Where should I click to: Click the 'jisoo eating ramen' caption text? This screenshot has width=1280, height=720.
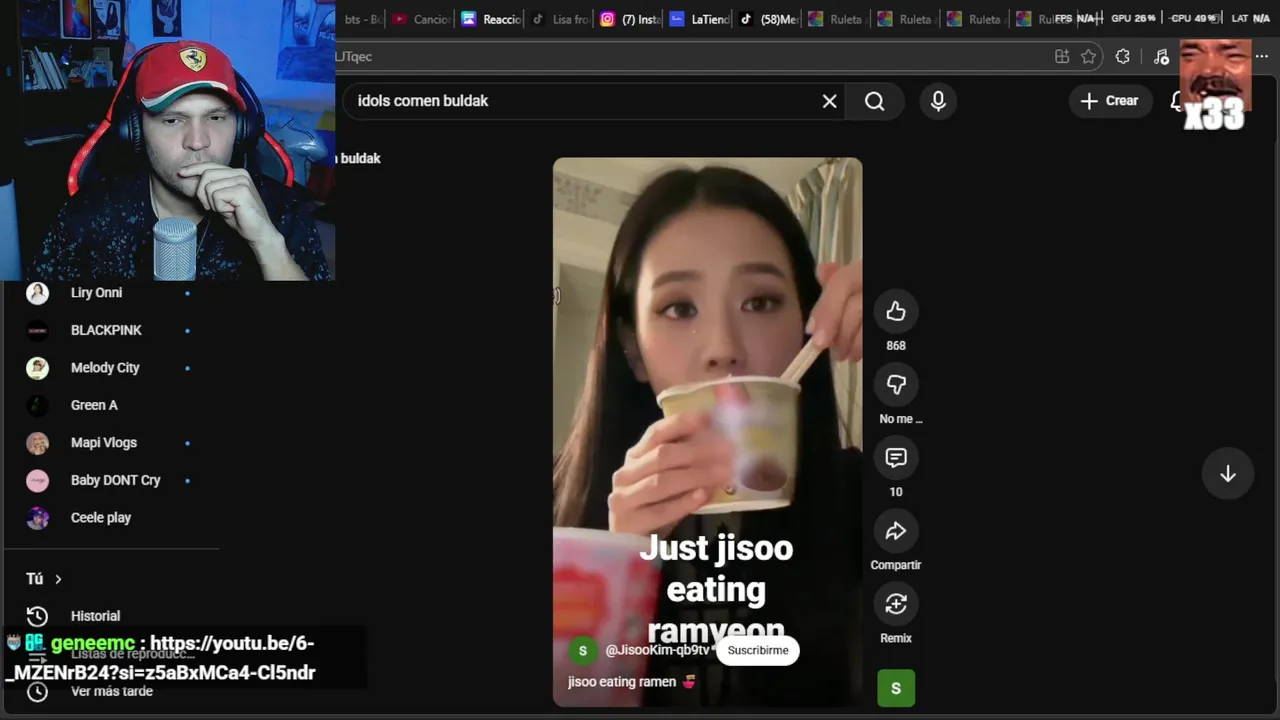pos(622,682)
